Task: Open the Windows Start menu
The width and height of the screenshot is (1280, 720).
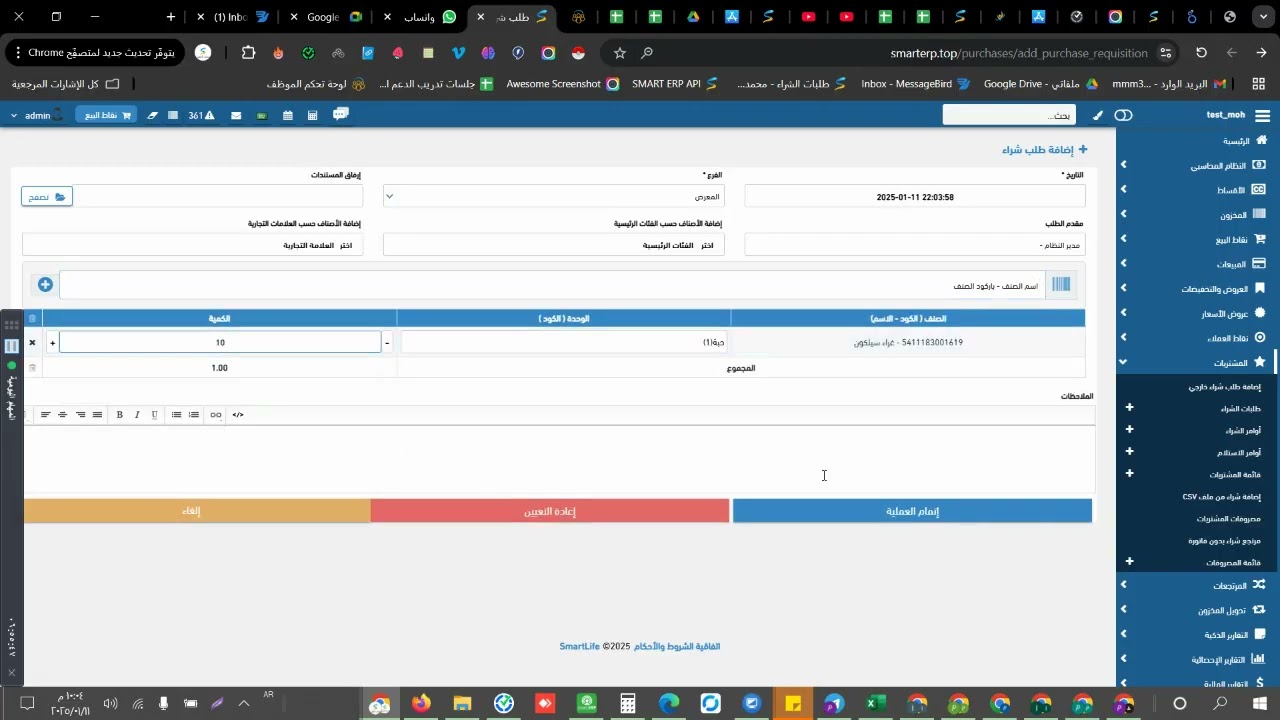Action: (1258, 704)
